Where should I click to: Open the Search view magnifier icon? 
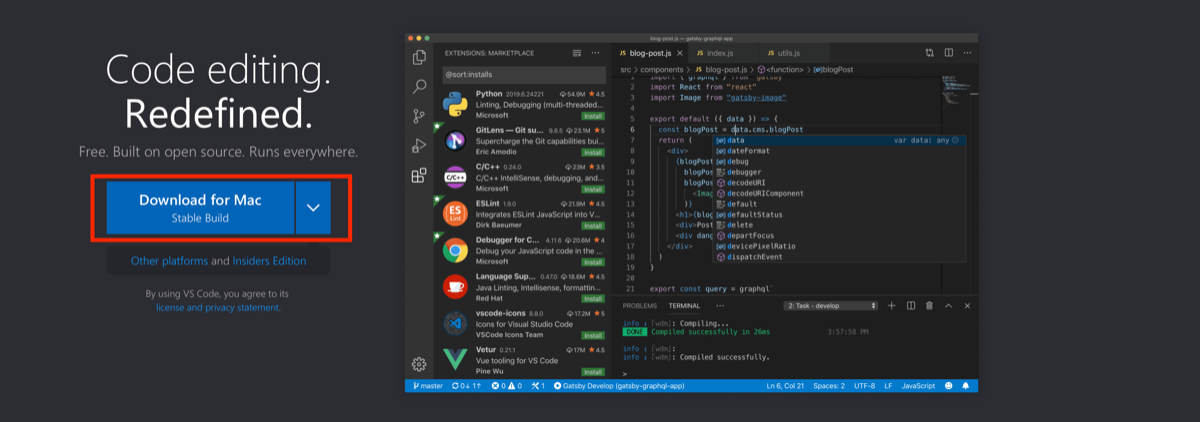tap(420, 87)
